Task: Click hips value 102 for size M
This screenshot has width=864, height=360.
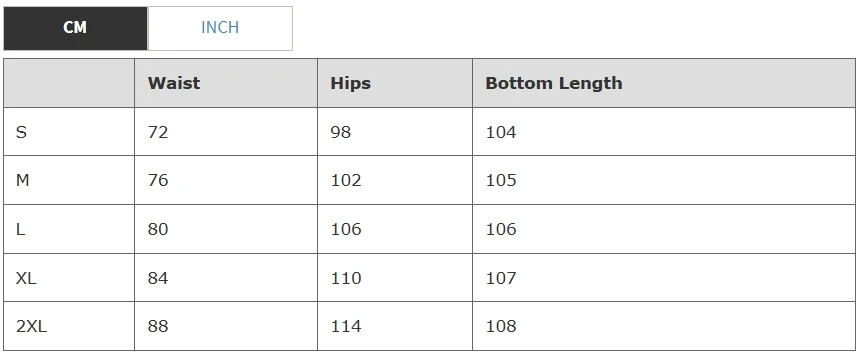Action: [x=346, y=181]
